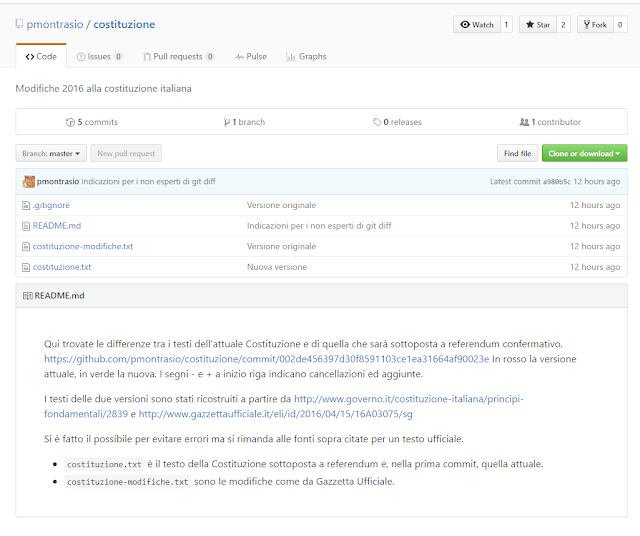
Task: View the 1 contributor page
Action: click(550, 122)
